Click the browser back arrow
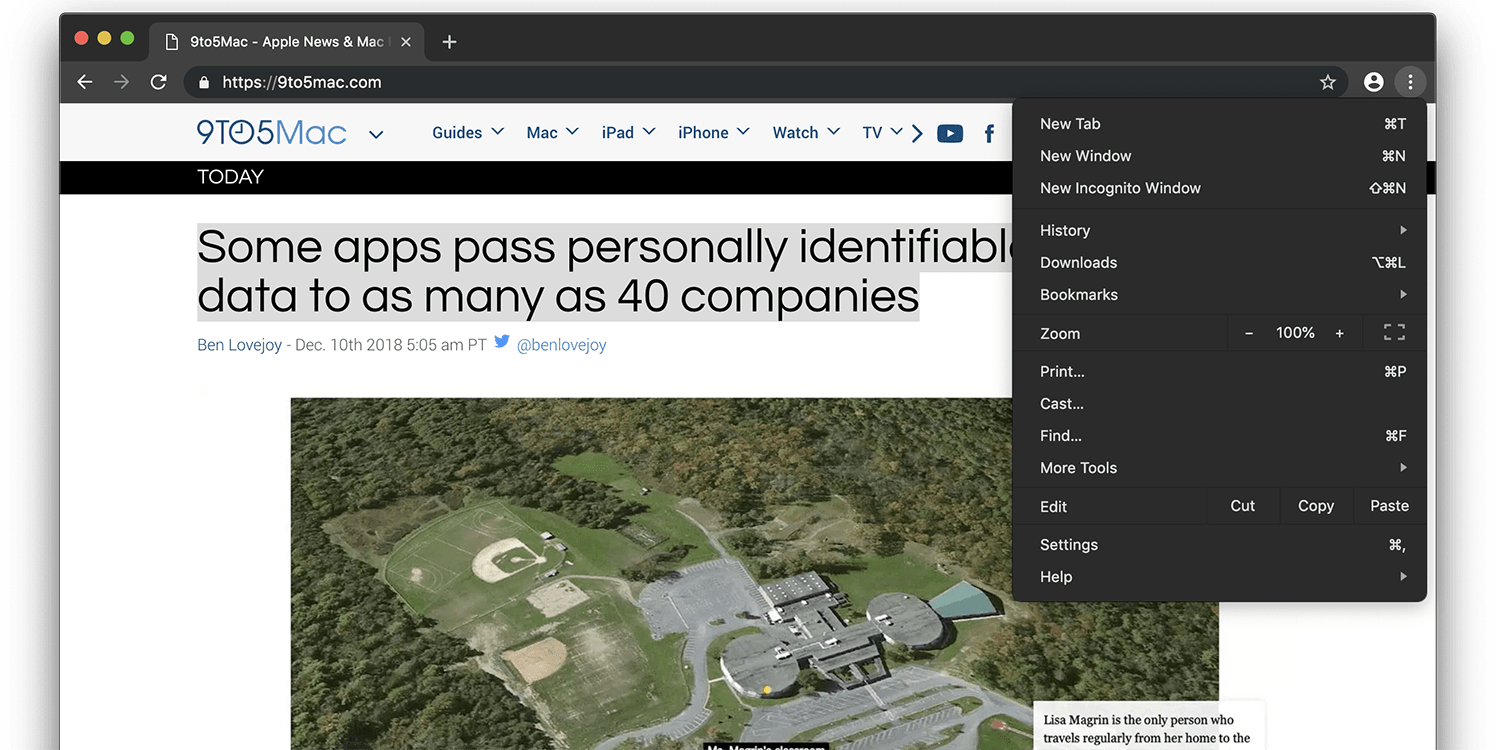The image size is (1500, 750). click(85, 82)
